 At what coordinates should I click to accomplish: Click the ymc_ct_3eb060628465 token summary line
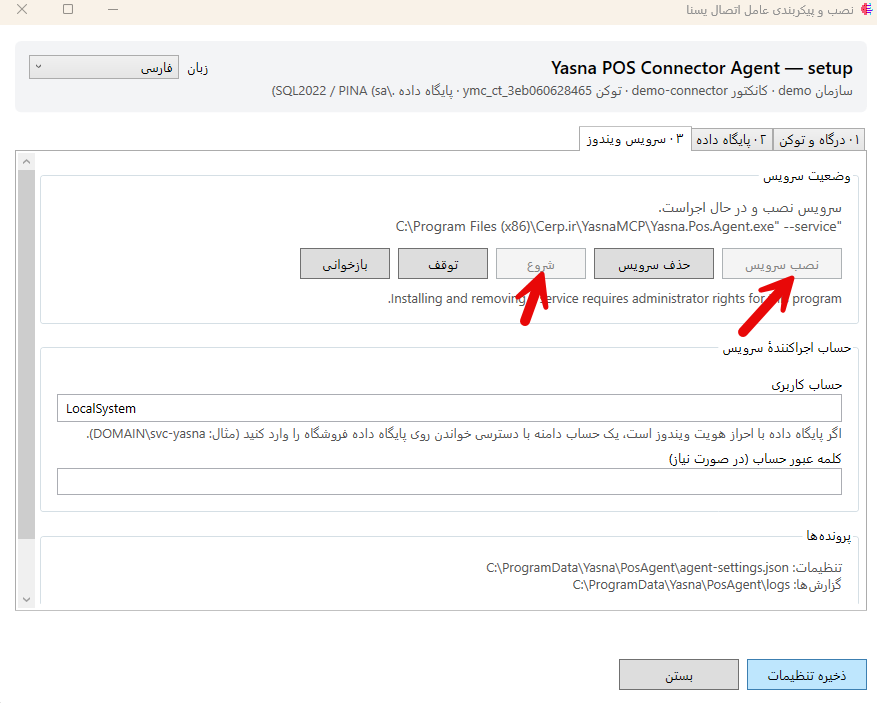(x=562, y=91)
